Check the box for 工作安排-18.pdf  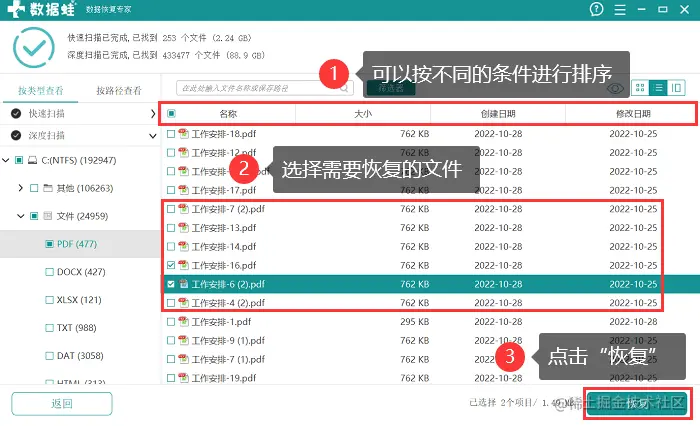[x=171, y=134]
